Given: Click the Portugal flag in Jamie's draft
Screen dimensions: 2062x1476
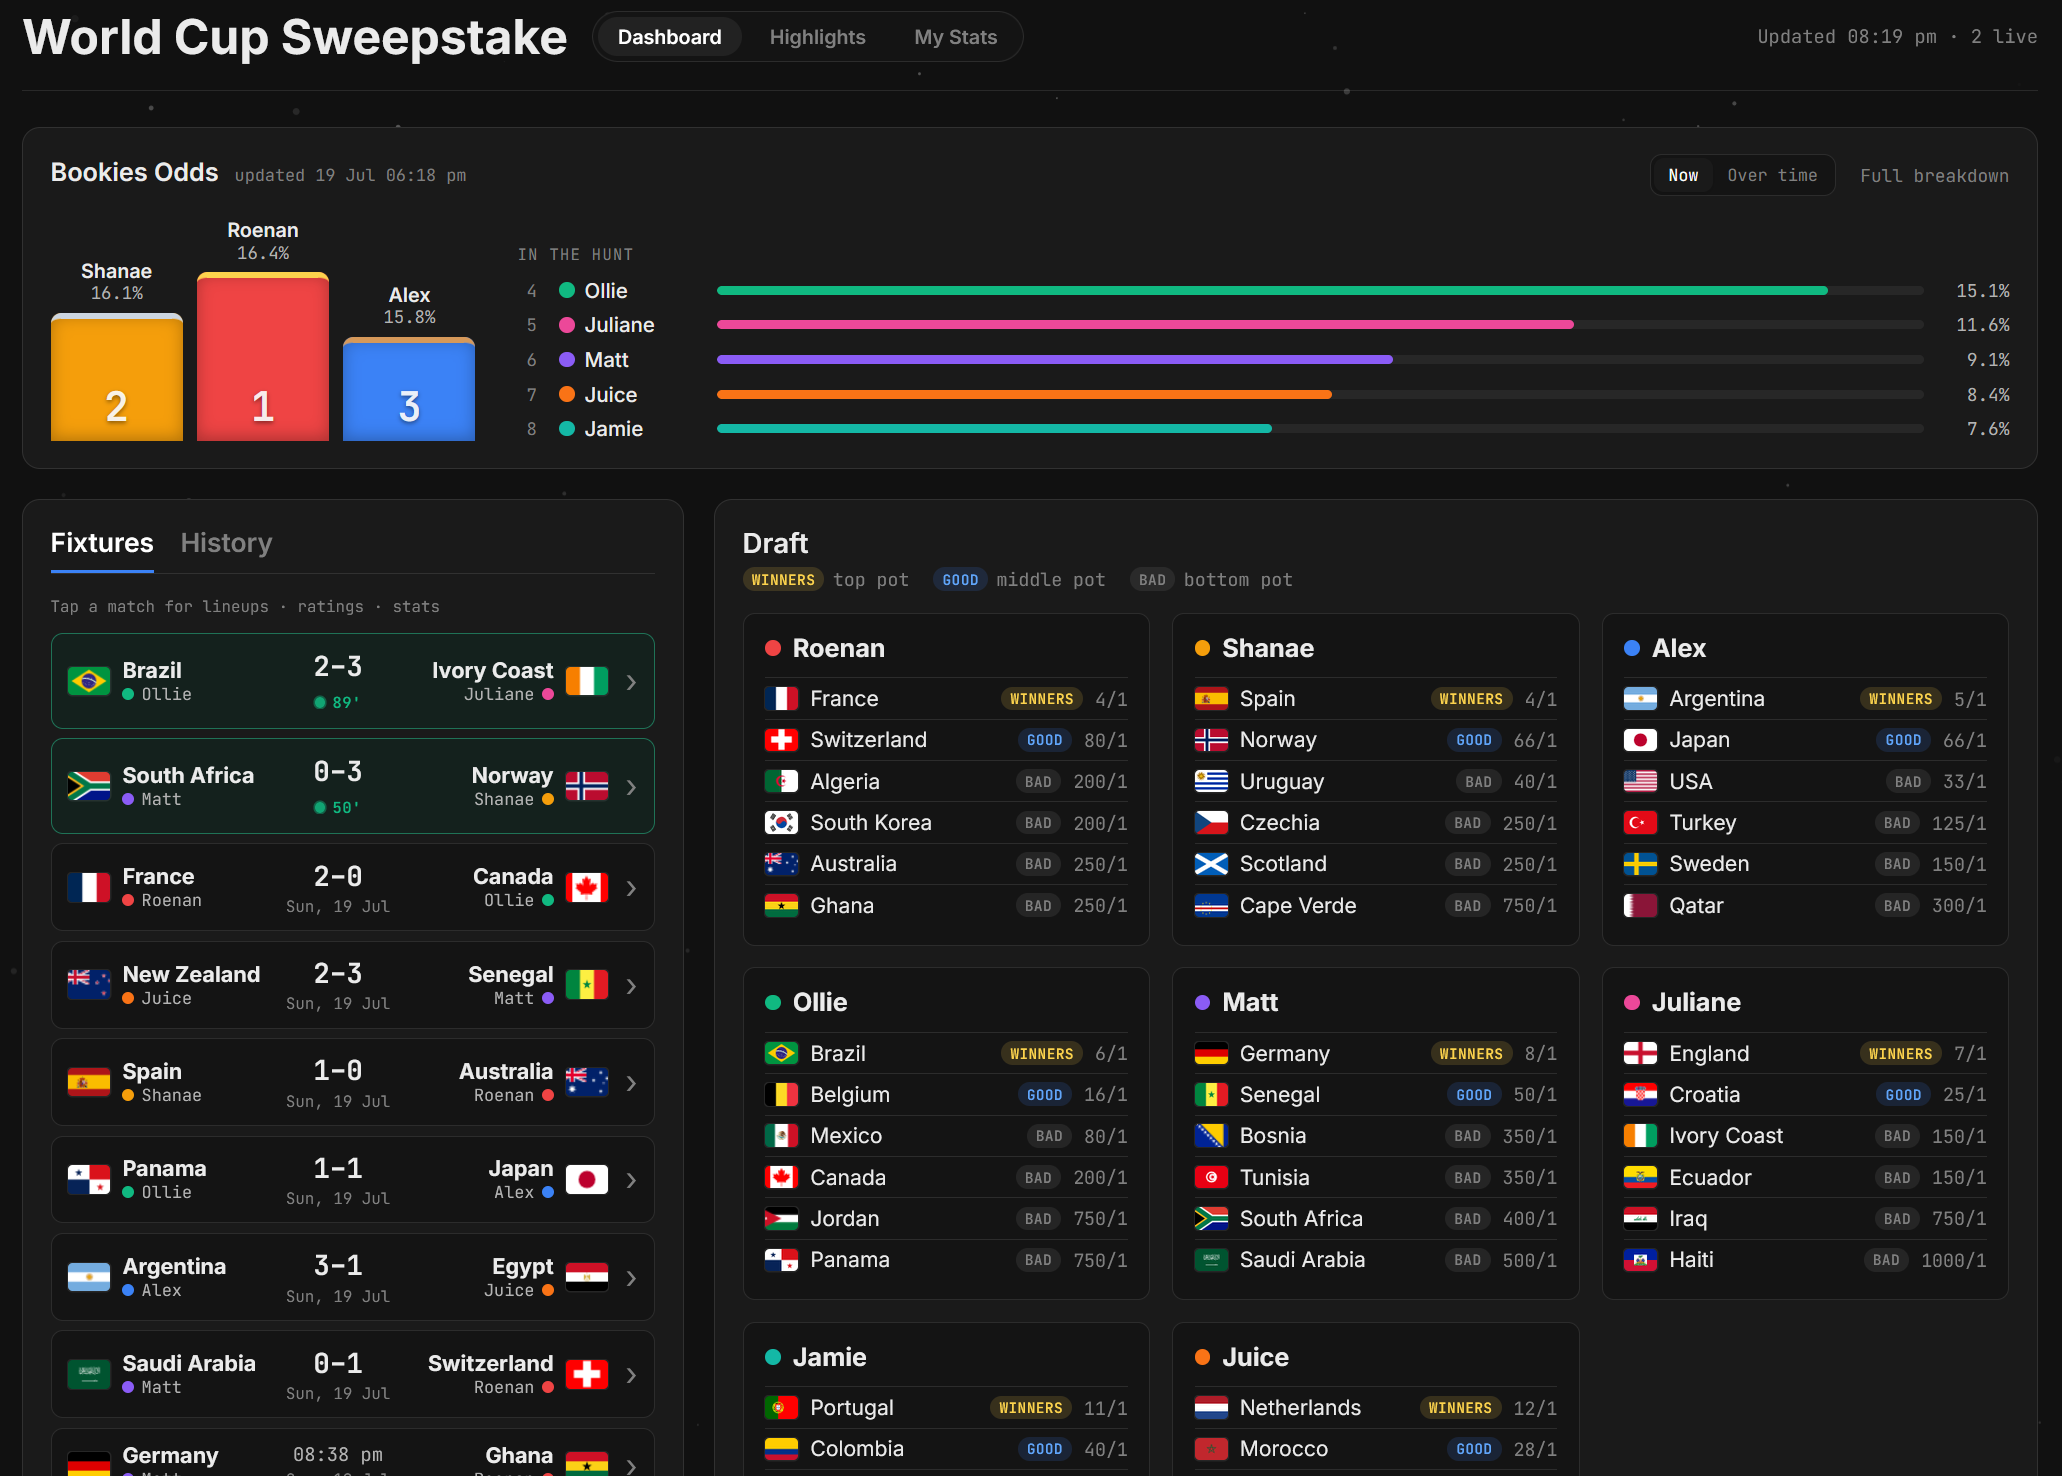Looking at the screenshot, I should coord(781,1408).
